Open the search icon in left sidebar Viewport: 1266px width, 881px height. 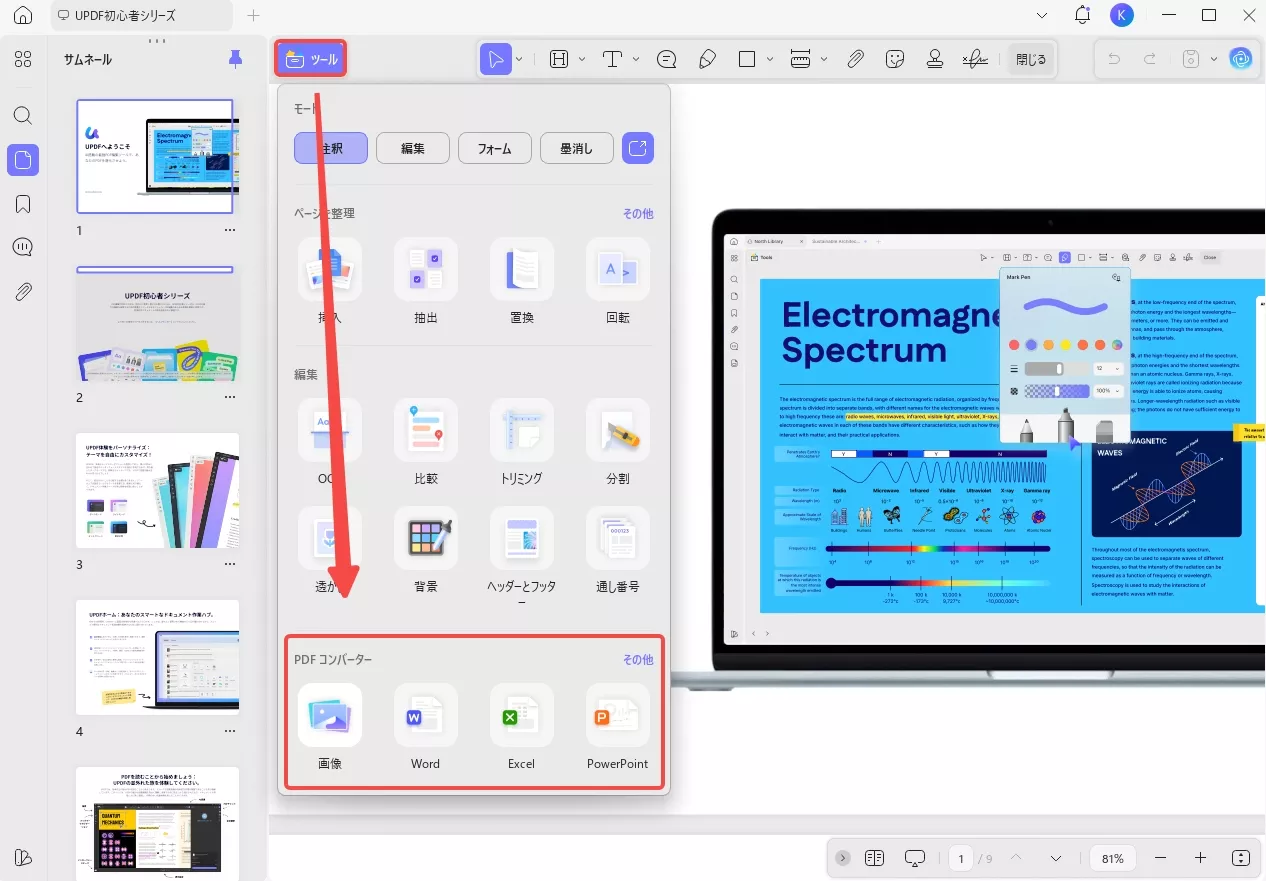tap(23, 115)
